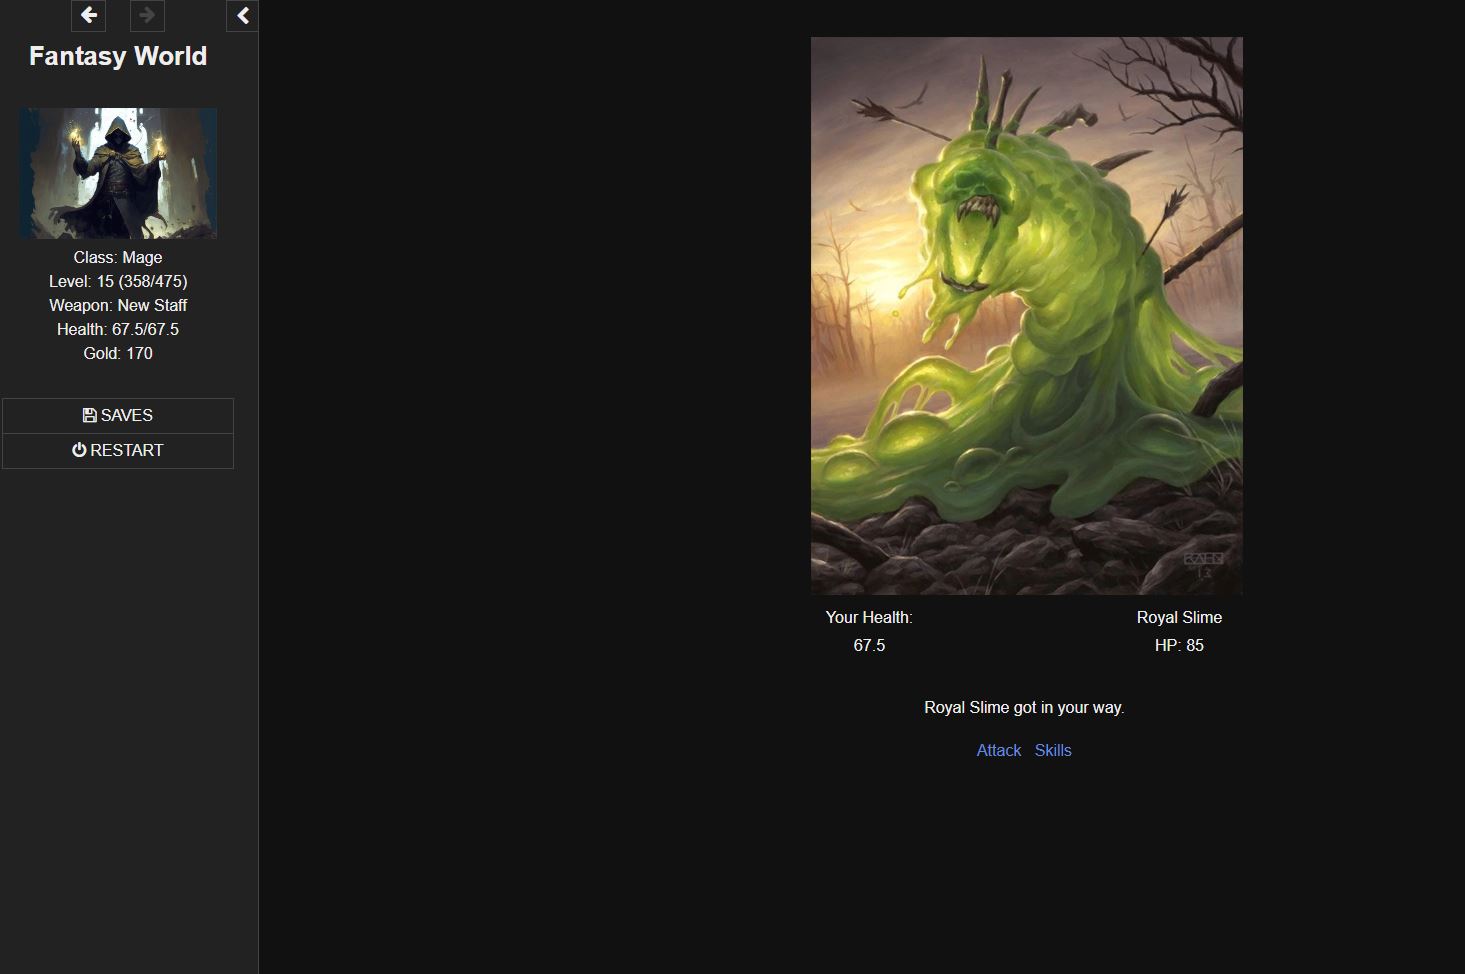1465x974 pixels.
Task: Click the Royal Slime HP: 85 value
Action: coord(1179,645)
